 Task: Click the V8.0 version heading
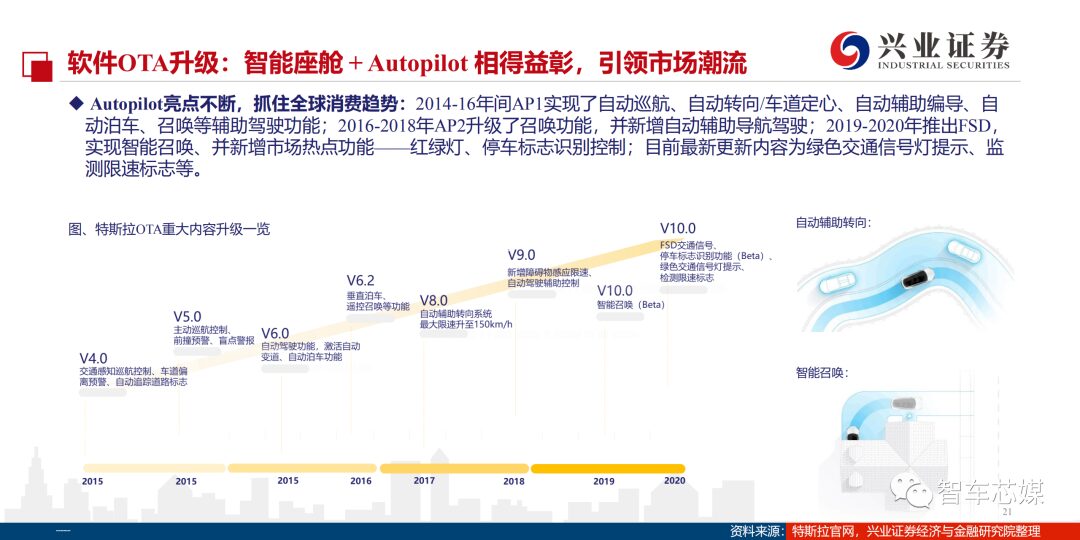pyautogui.click(x=435, y=300)
